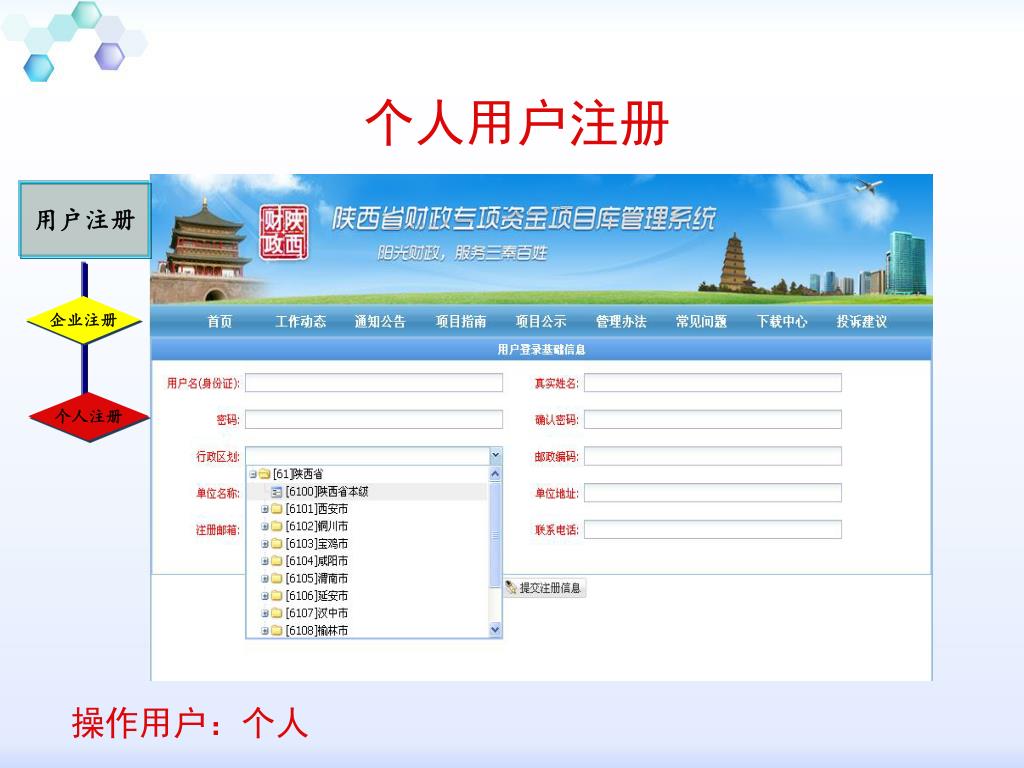Click the 财政陕西 red seal logo
Image resolution: width=1024 pixels, height=768 pixels.
283,232
